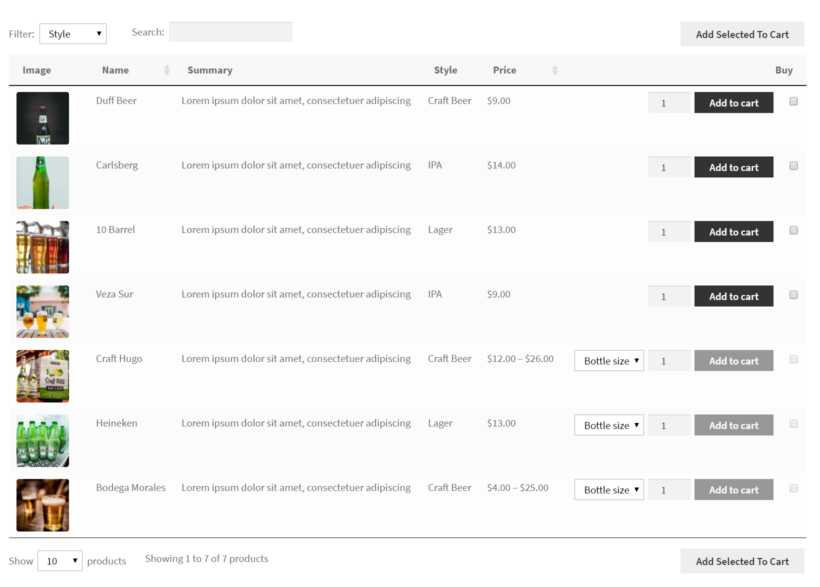This screenshot has width=820, height=587.
Task: Open the Carlsberg bottle thumbnail
Action: tap(42, 183)
